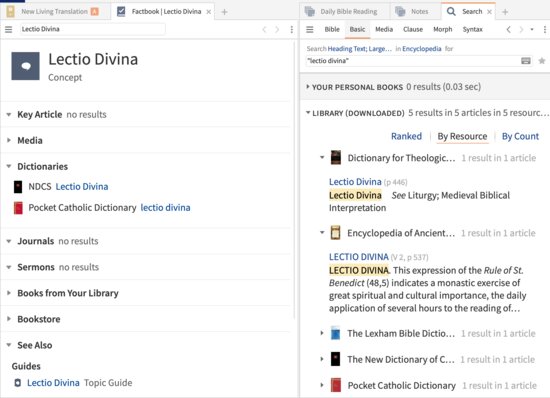Expand the Bookstore section

coord(9,319)
